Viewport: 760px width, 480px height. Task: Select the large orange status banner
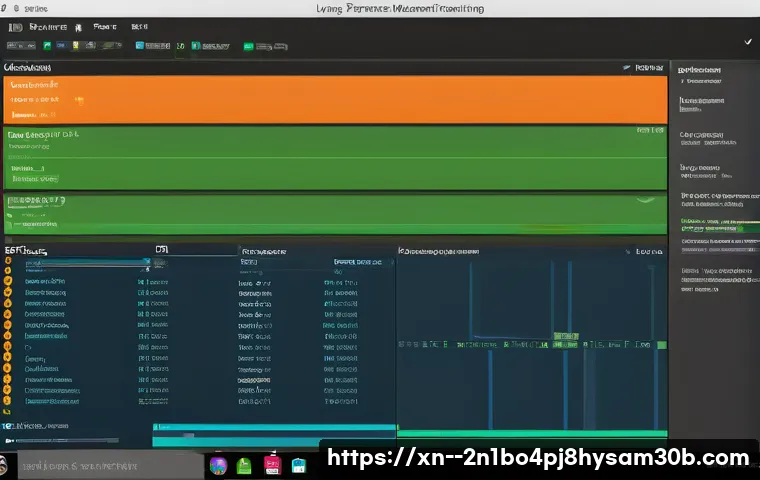335,99
